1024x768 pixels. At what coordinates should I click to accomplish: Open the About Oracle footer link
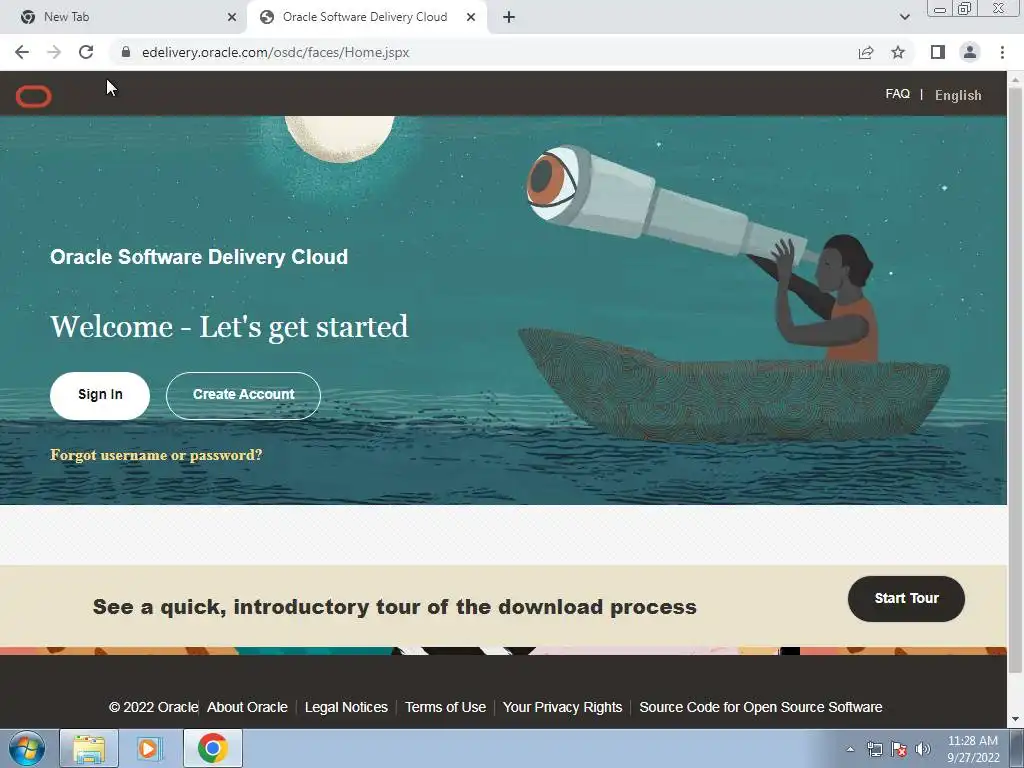point(248,707)
